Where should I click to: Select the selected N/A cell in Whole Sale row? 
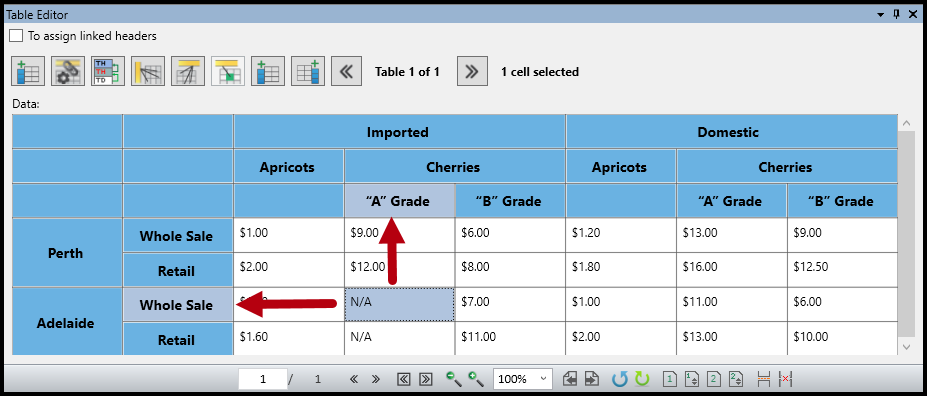(x=400, y=305)
